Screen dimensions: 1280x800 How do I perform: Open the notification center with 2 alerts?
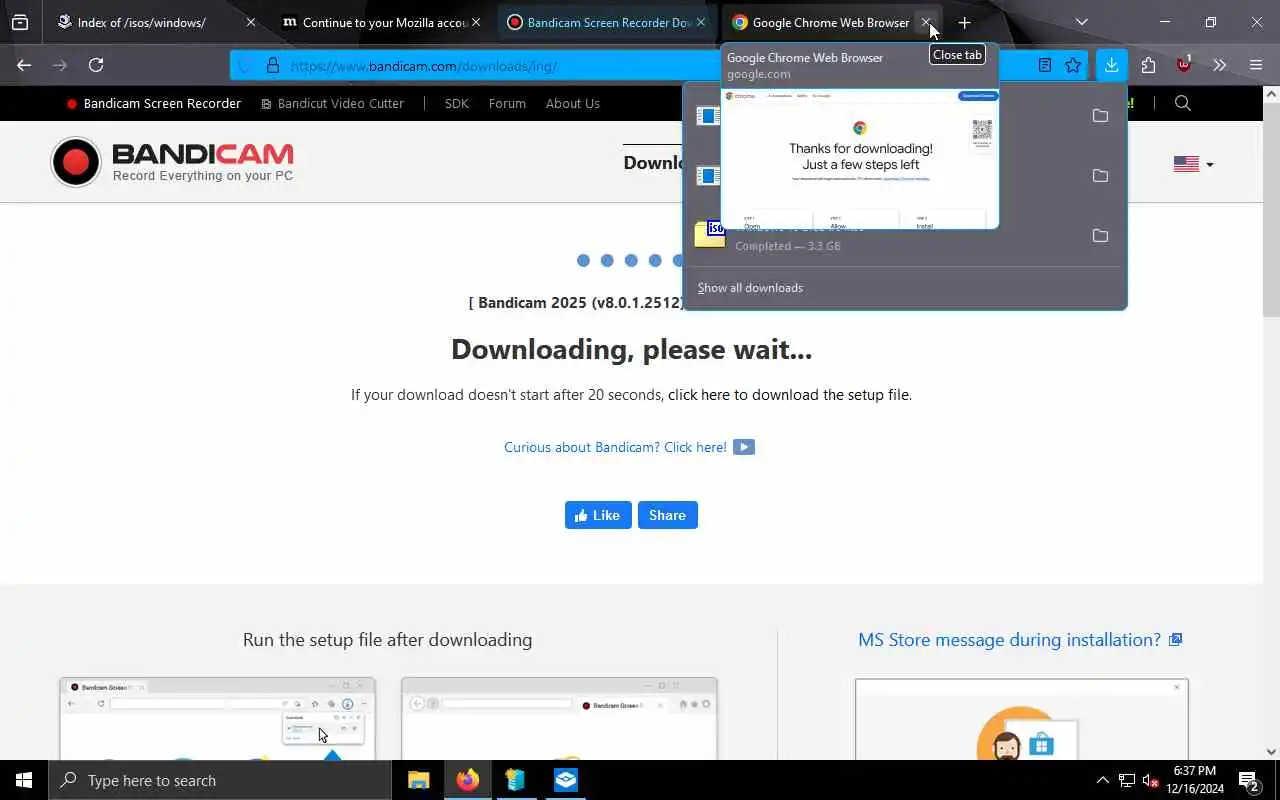[1248, 780]
